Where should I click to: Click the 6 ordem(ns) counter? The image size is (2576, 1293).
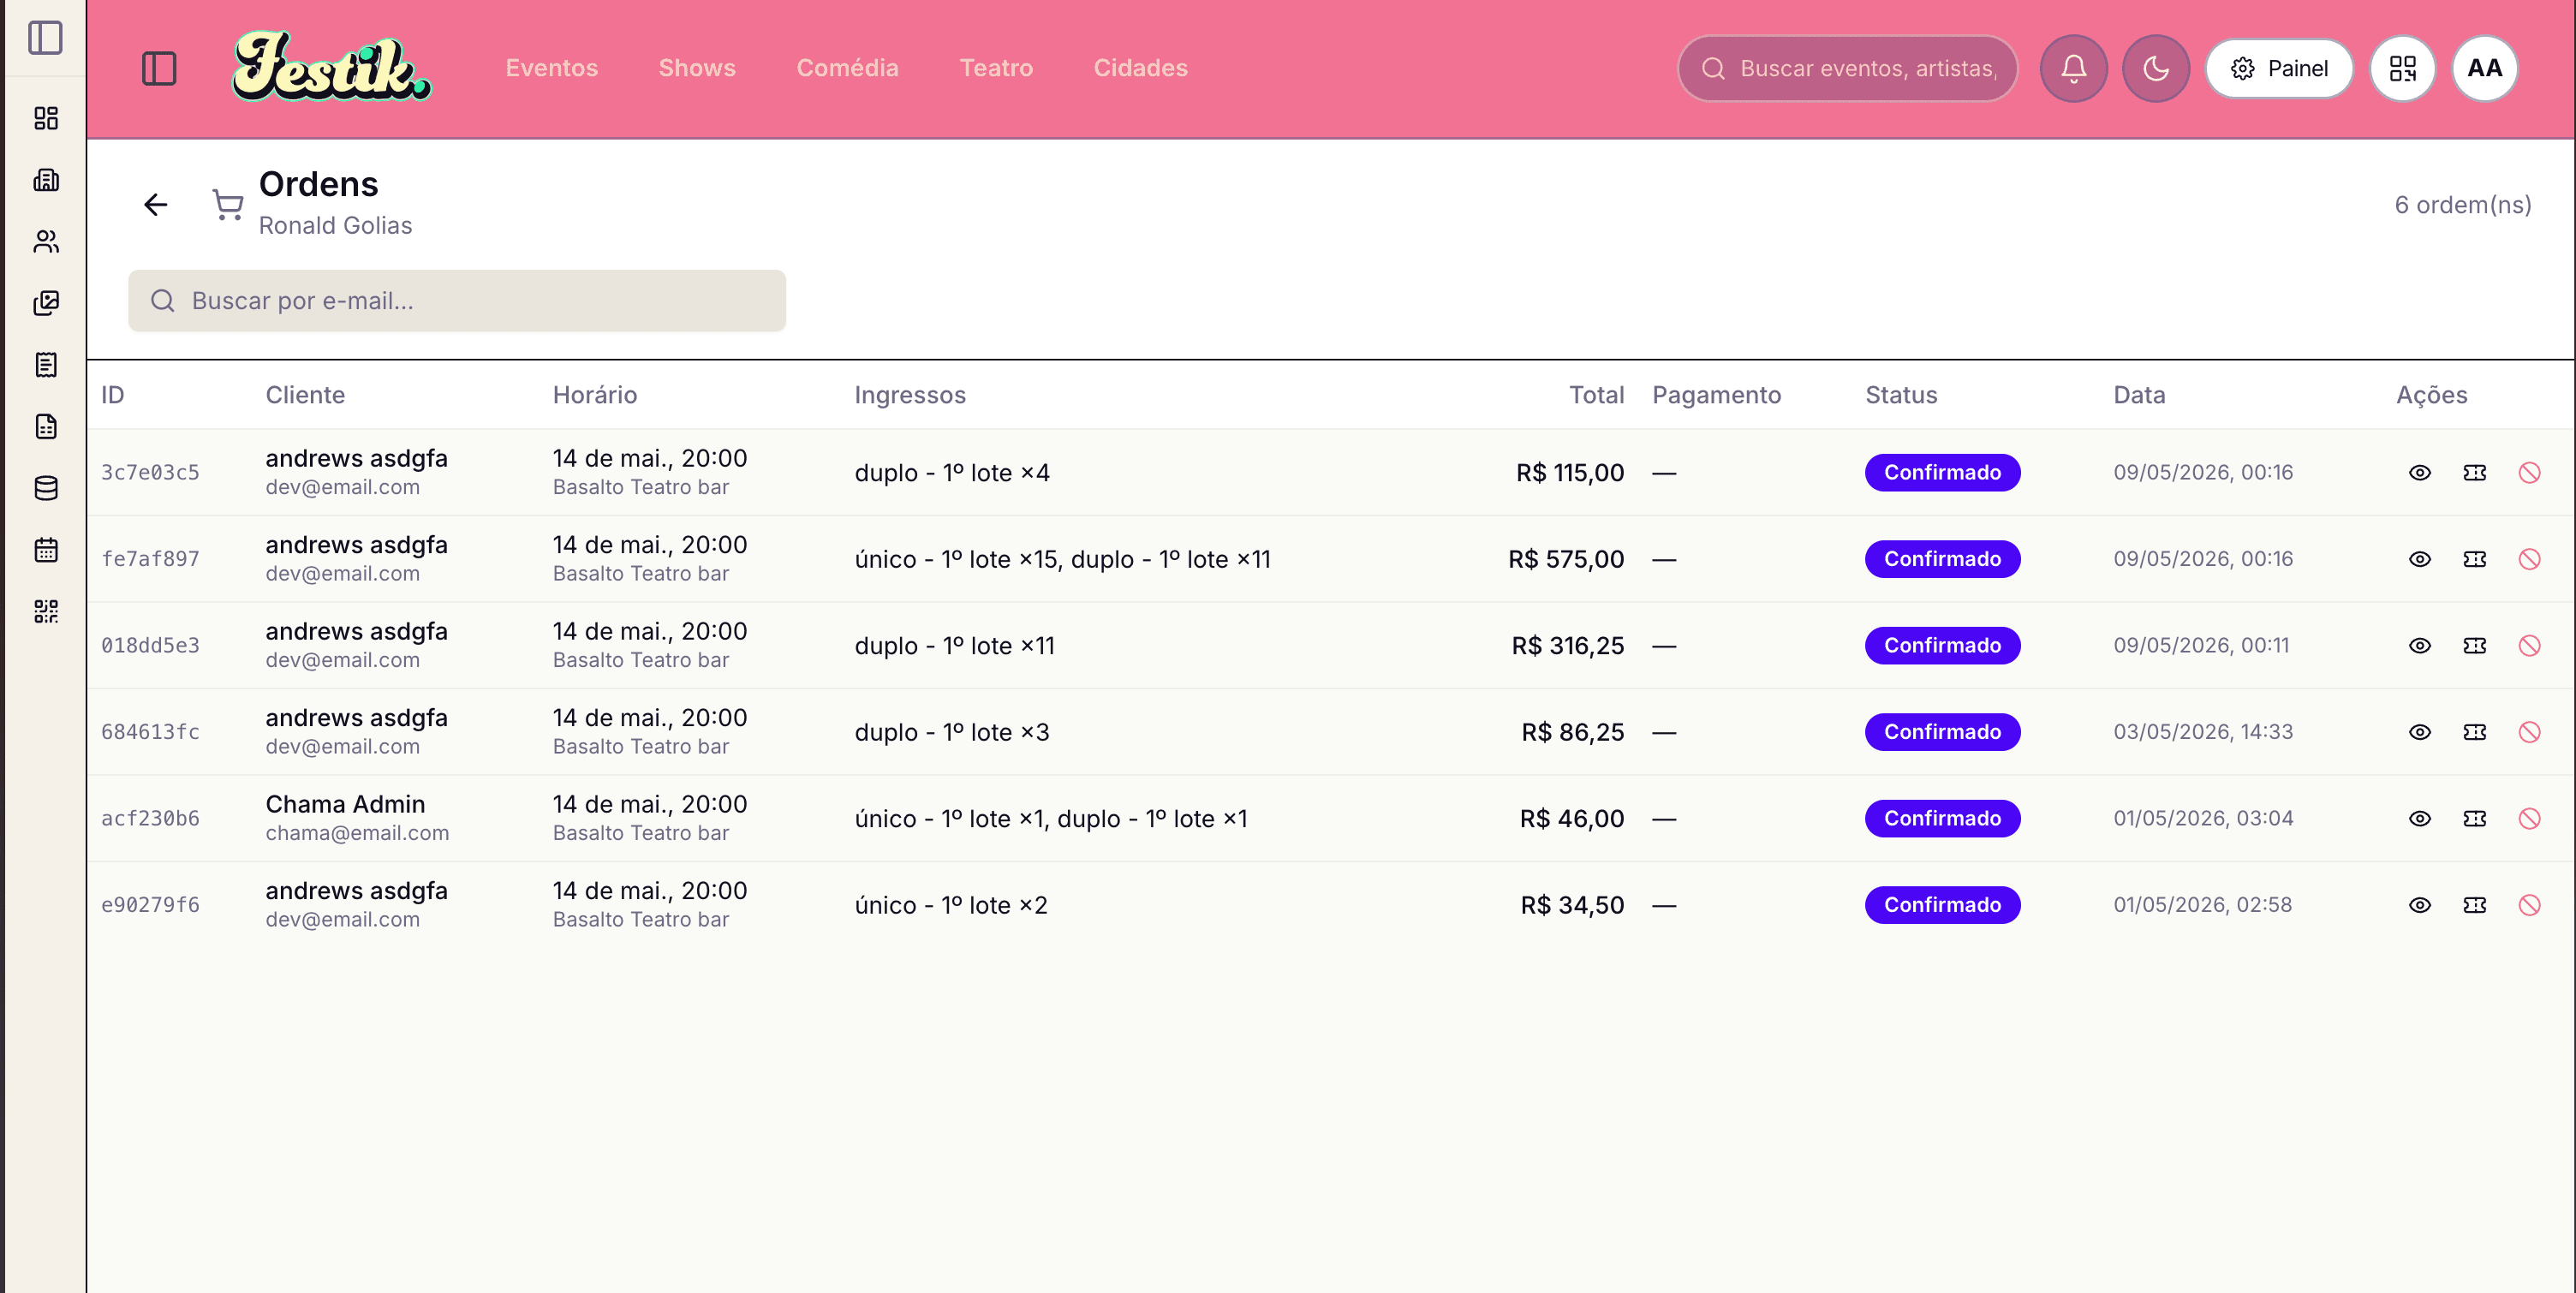[x=2462, y=205]
